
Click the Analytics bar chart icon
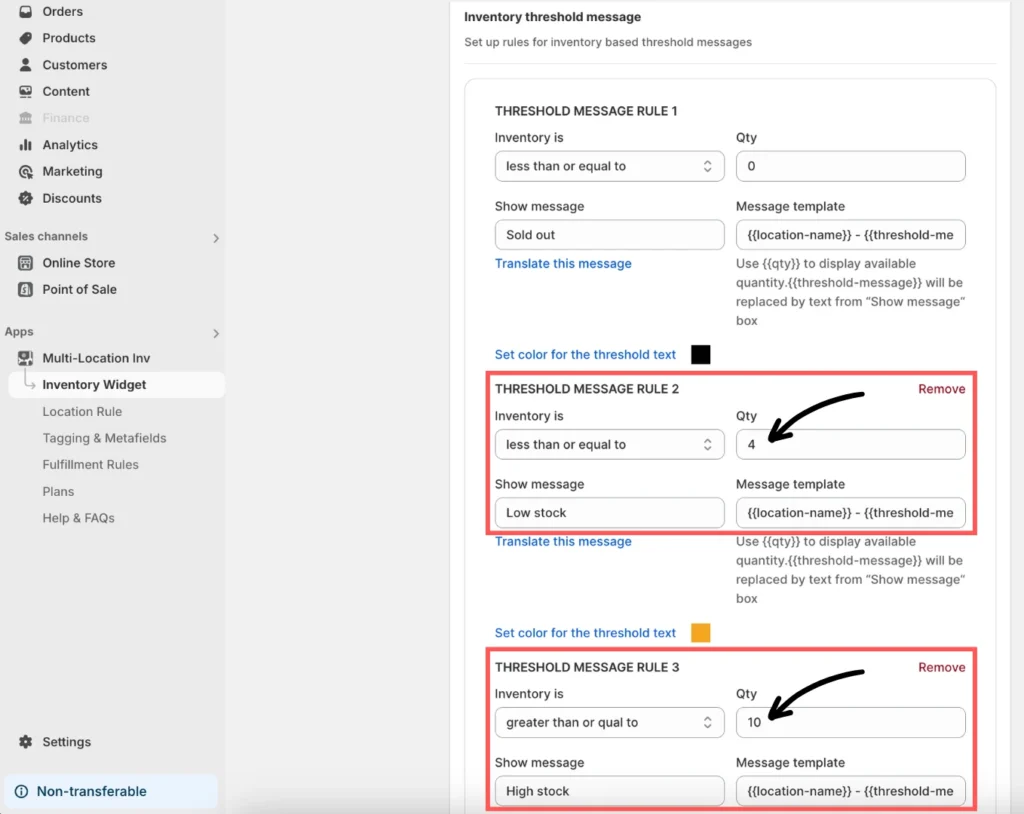tap(26, 145)
